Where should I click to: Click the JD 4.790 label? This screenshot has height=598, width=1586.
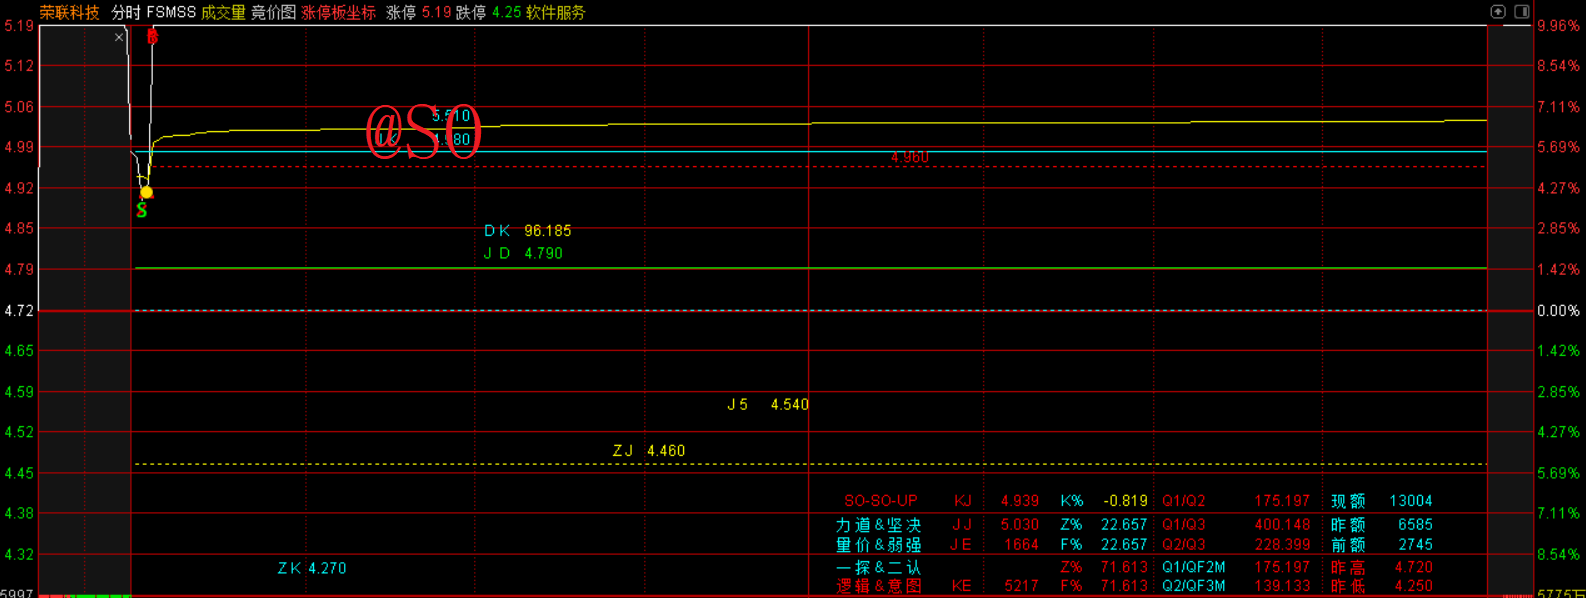523,254
